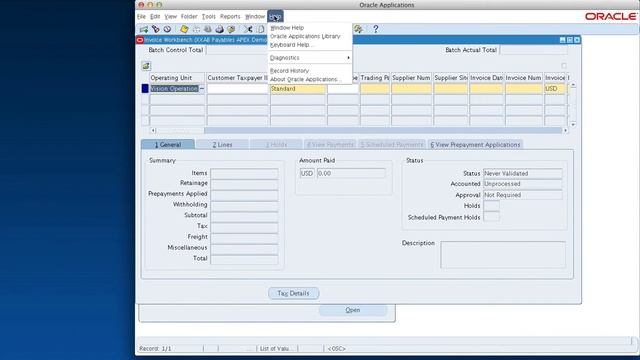Choose Oracle Applications Library menu item

305,36
